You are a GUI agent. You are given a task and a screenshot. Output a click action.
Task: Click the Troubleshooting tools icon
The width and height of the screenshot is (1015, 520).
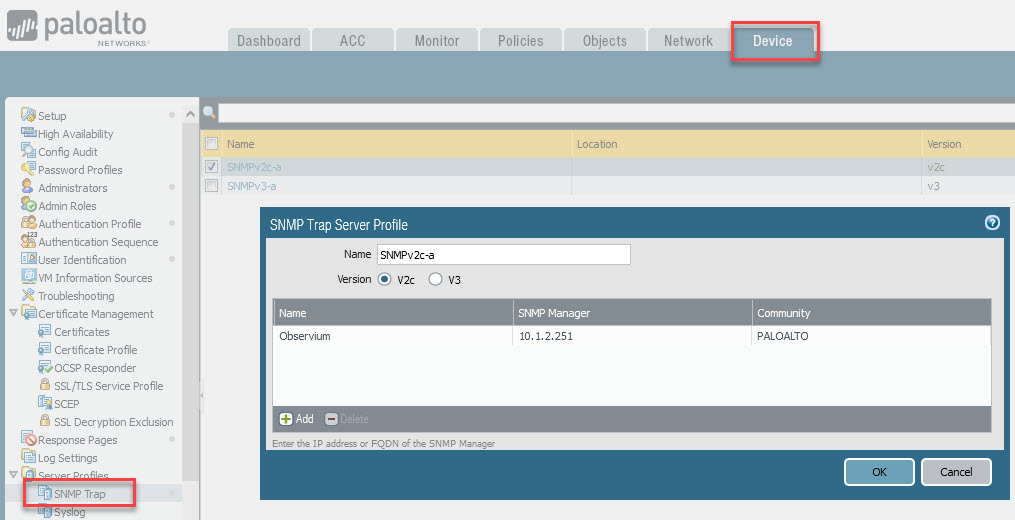click(x=29, y=296)
